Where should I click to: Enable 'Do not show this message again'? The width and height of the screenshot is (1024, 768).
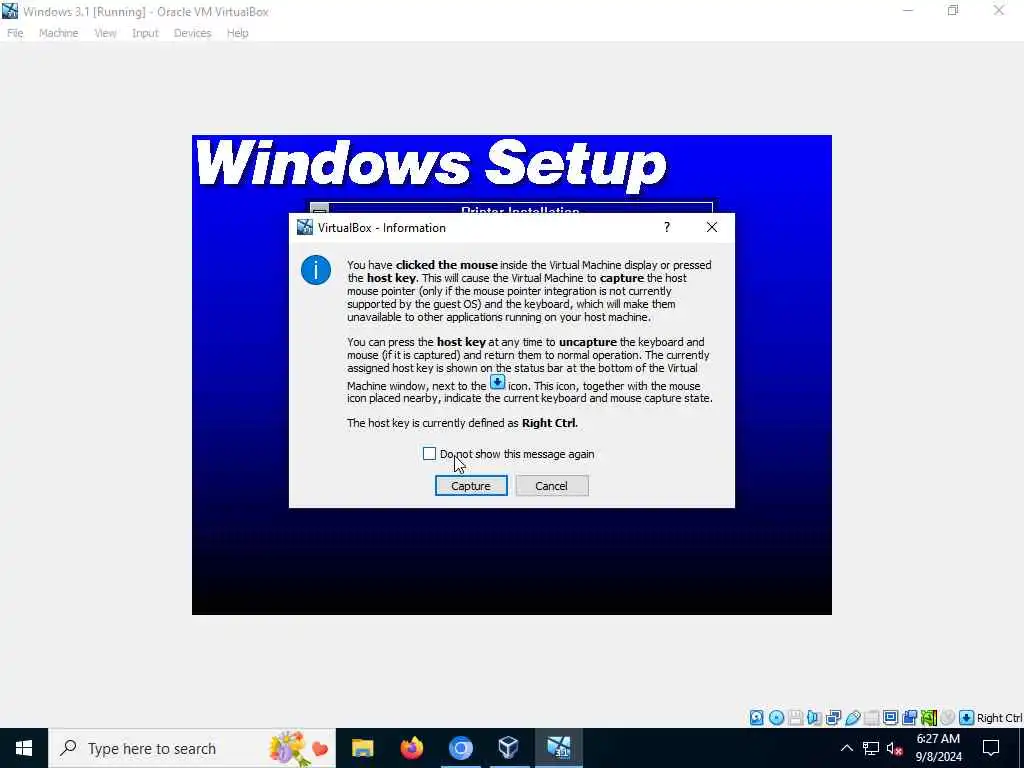pyautogui.click(x=429, y=454)
